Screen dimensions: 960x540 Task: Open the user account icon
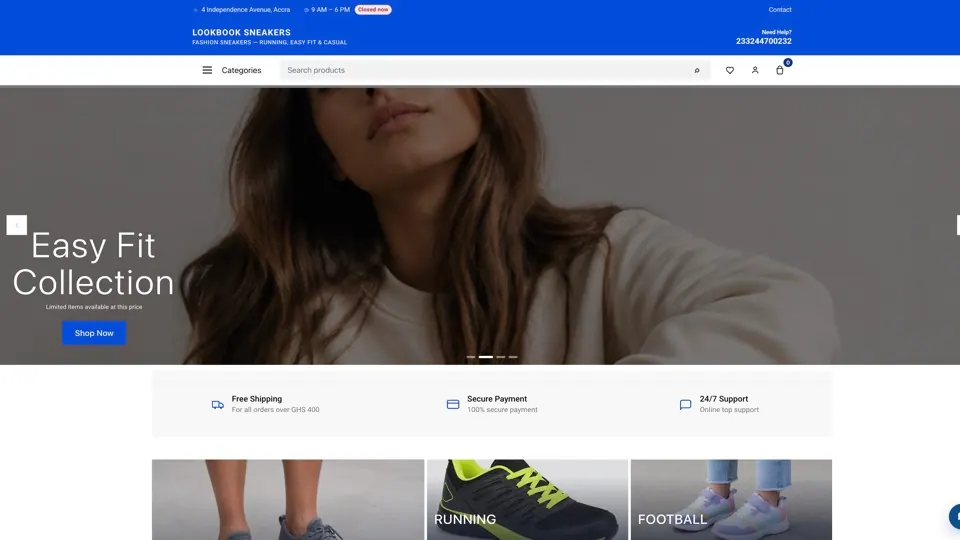coord(755,70)
